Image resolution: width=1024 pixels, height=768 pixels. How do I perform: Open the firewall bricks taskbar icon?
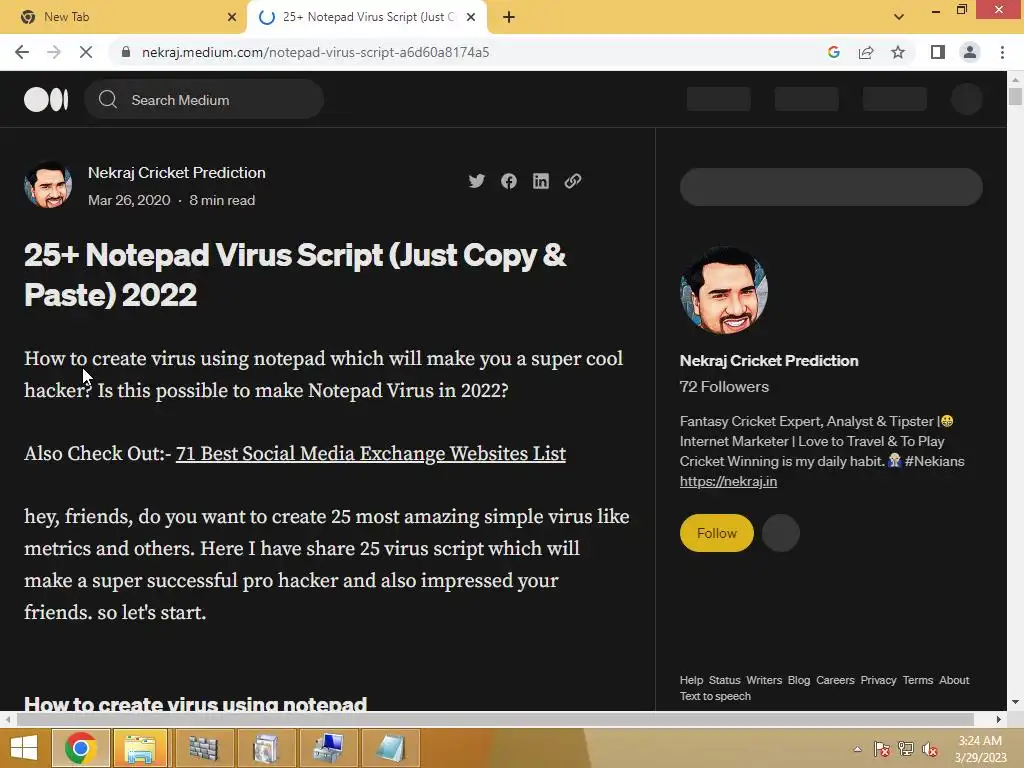pyautogui.click(x=203, y=748)
